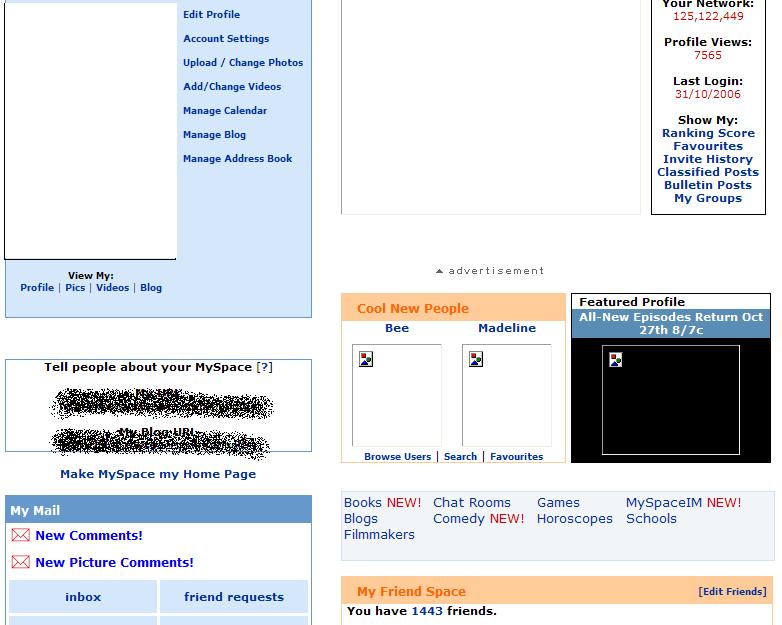Open Manage Address Book
782x625 pixels.
tap(237, 158)
